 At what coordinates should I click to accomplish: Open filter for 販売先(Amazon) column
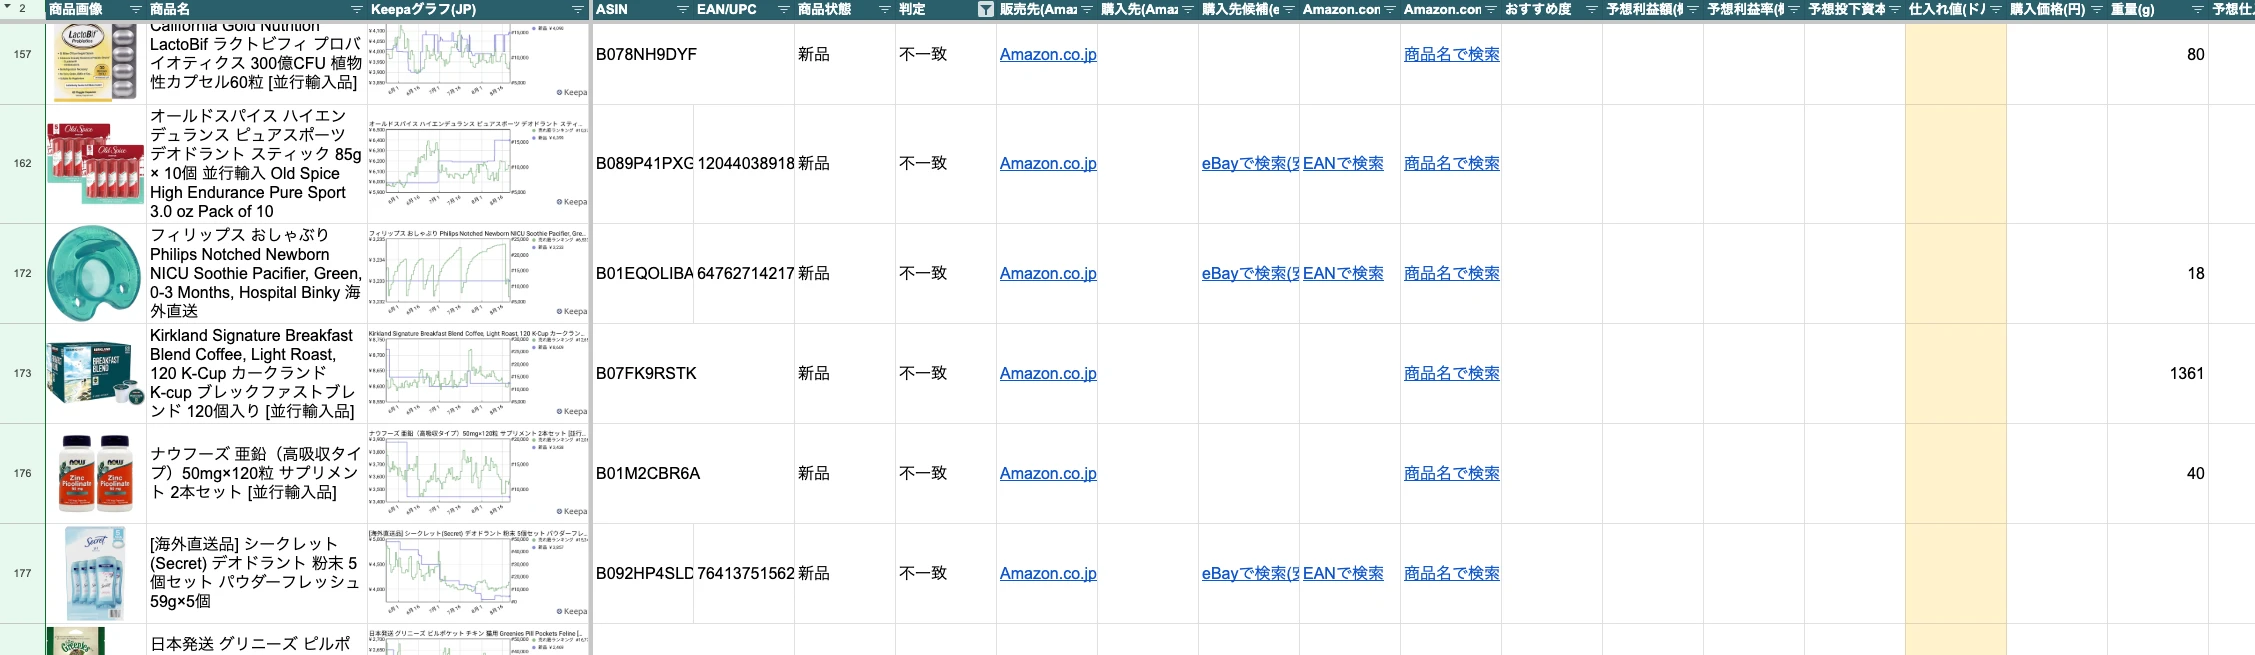tap(1087, 9)
